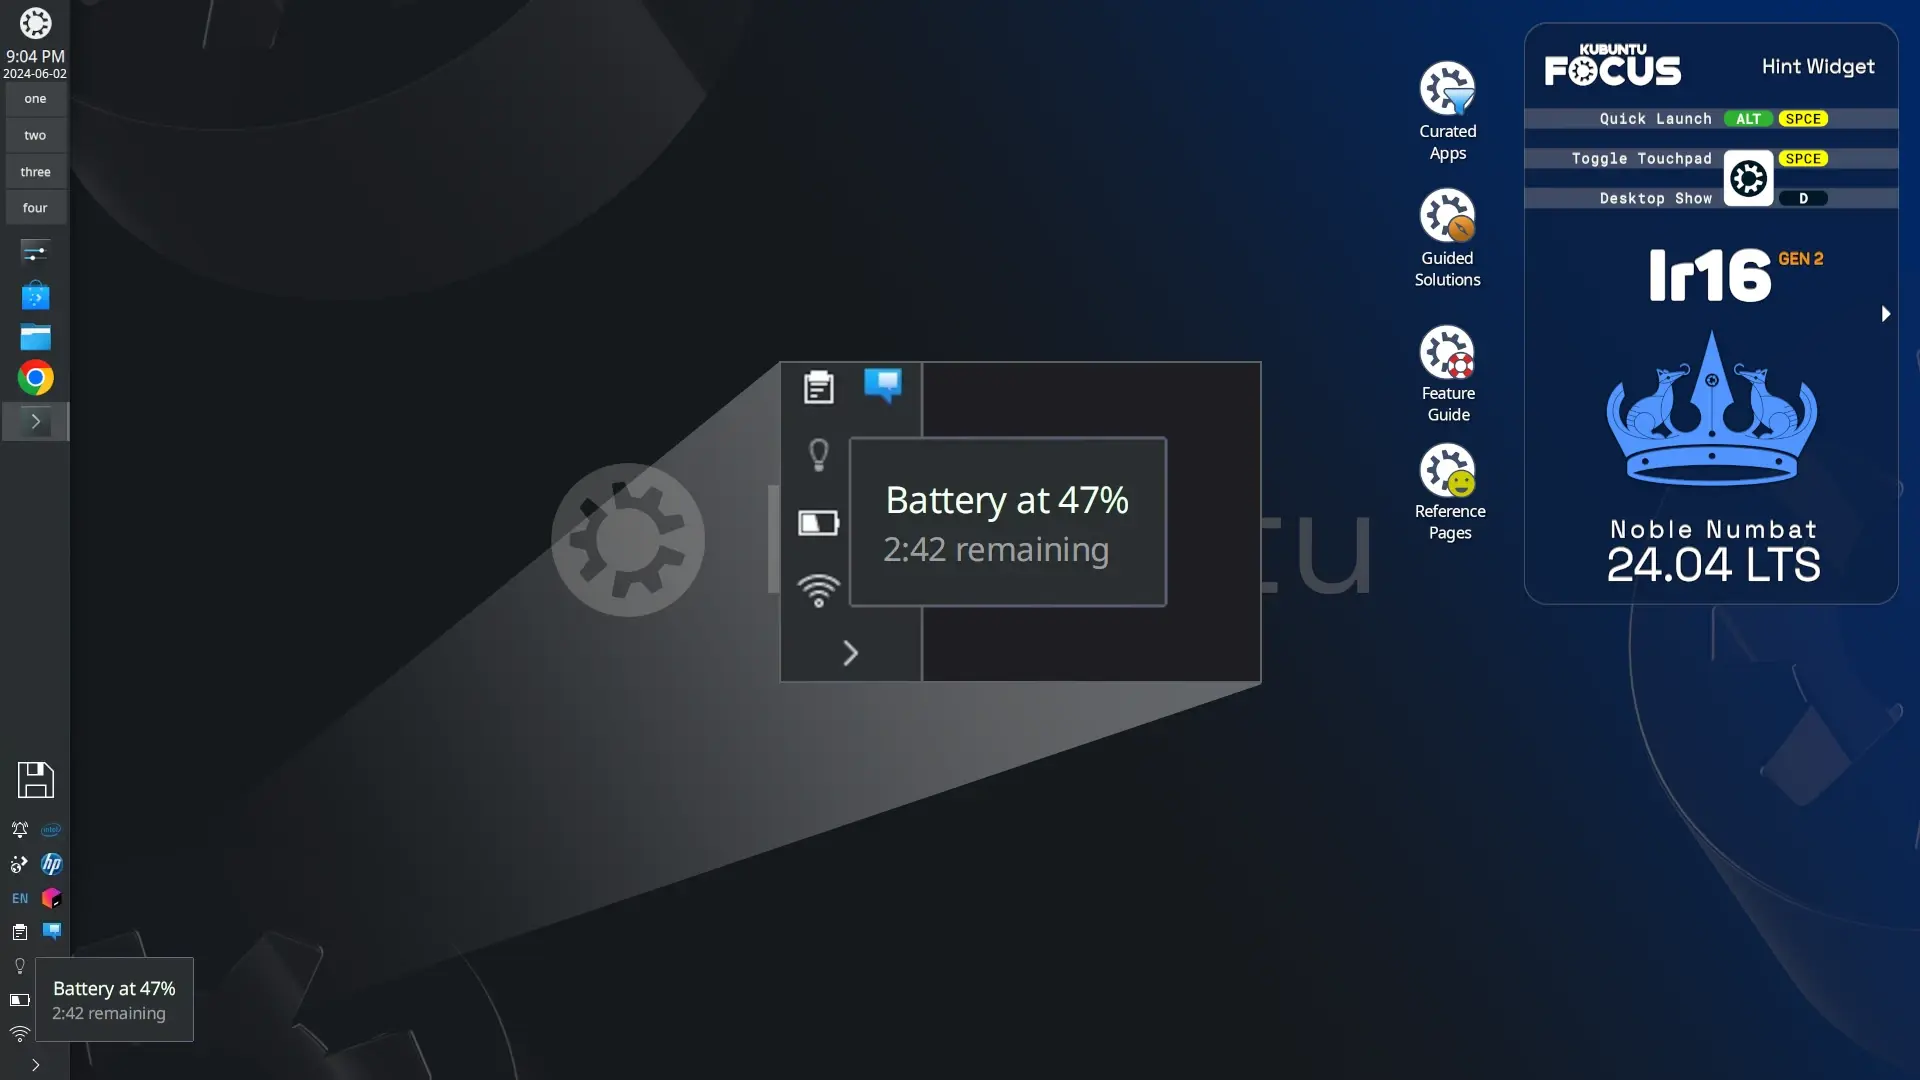
Task: Click the blue crown emblem
Action: (1712, 408)
